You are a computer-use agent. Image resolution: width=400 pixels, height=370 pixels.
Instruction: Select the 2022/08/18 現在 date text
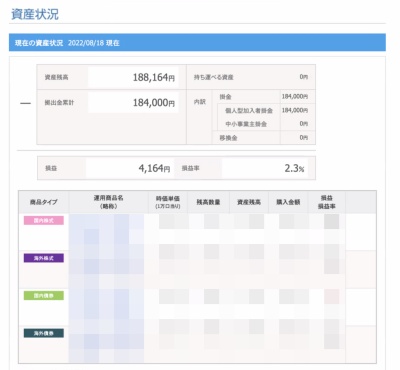coord(94,43)
